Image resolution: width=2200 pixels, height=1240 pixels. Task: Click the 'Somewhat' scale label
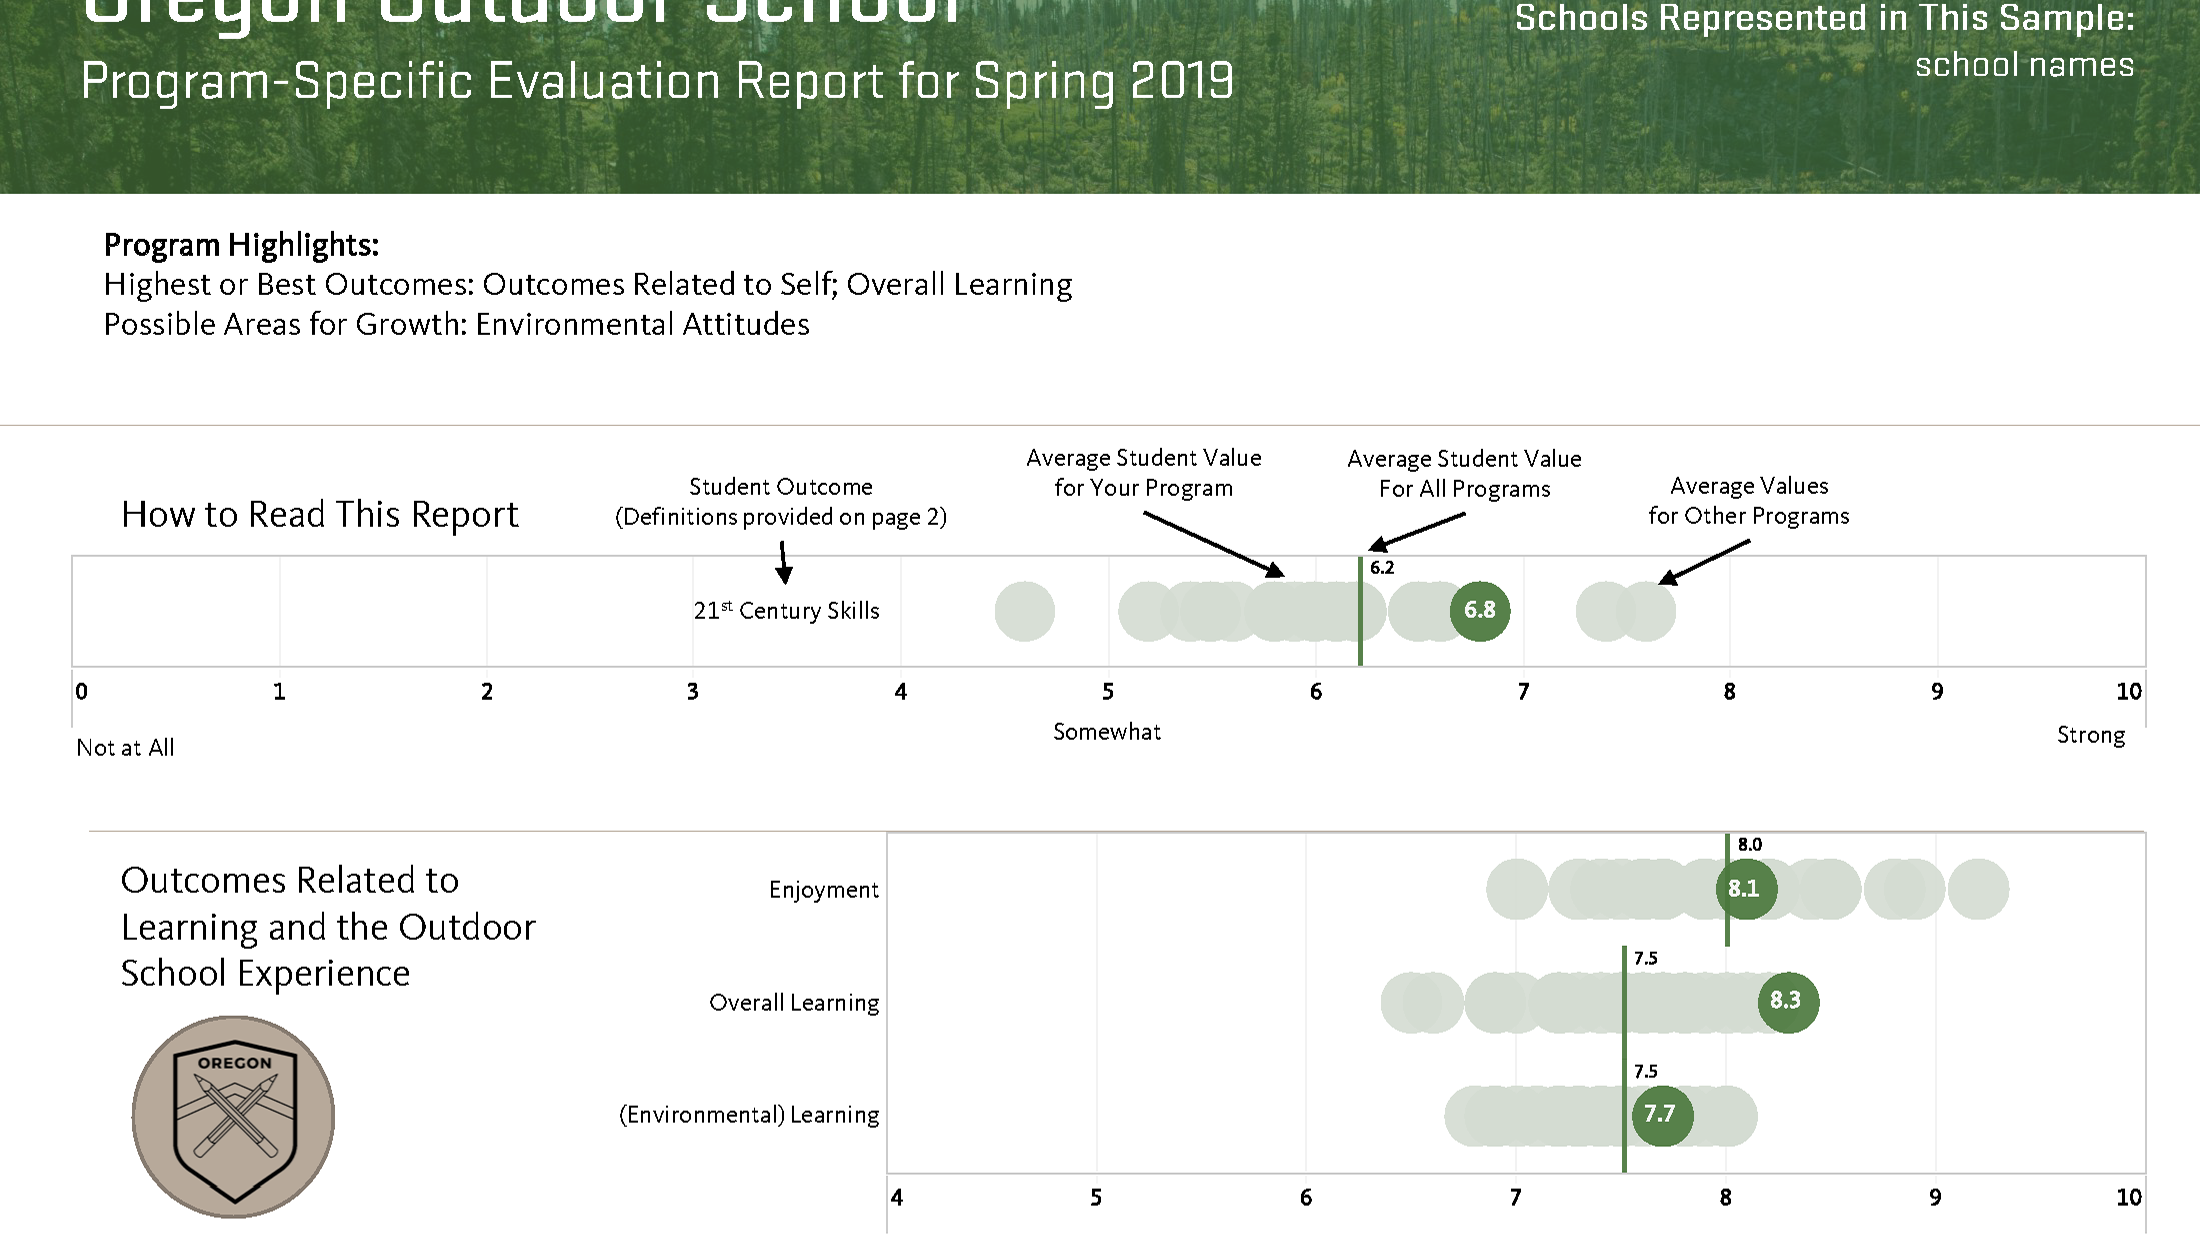coord(1107,732)
